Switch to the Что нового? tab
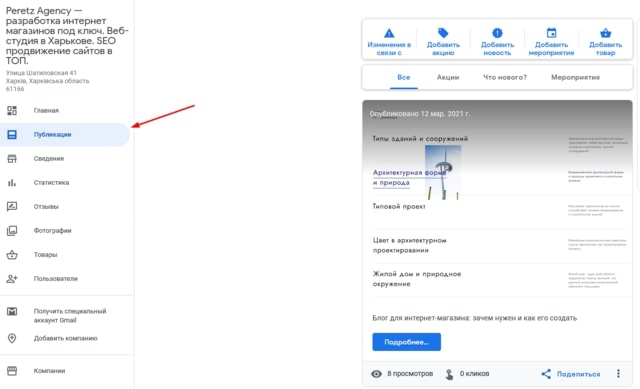The height and width of the screenshot is (389, 640). [x=505, y=77]
